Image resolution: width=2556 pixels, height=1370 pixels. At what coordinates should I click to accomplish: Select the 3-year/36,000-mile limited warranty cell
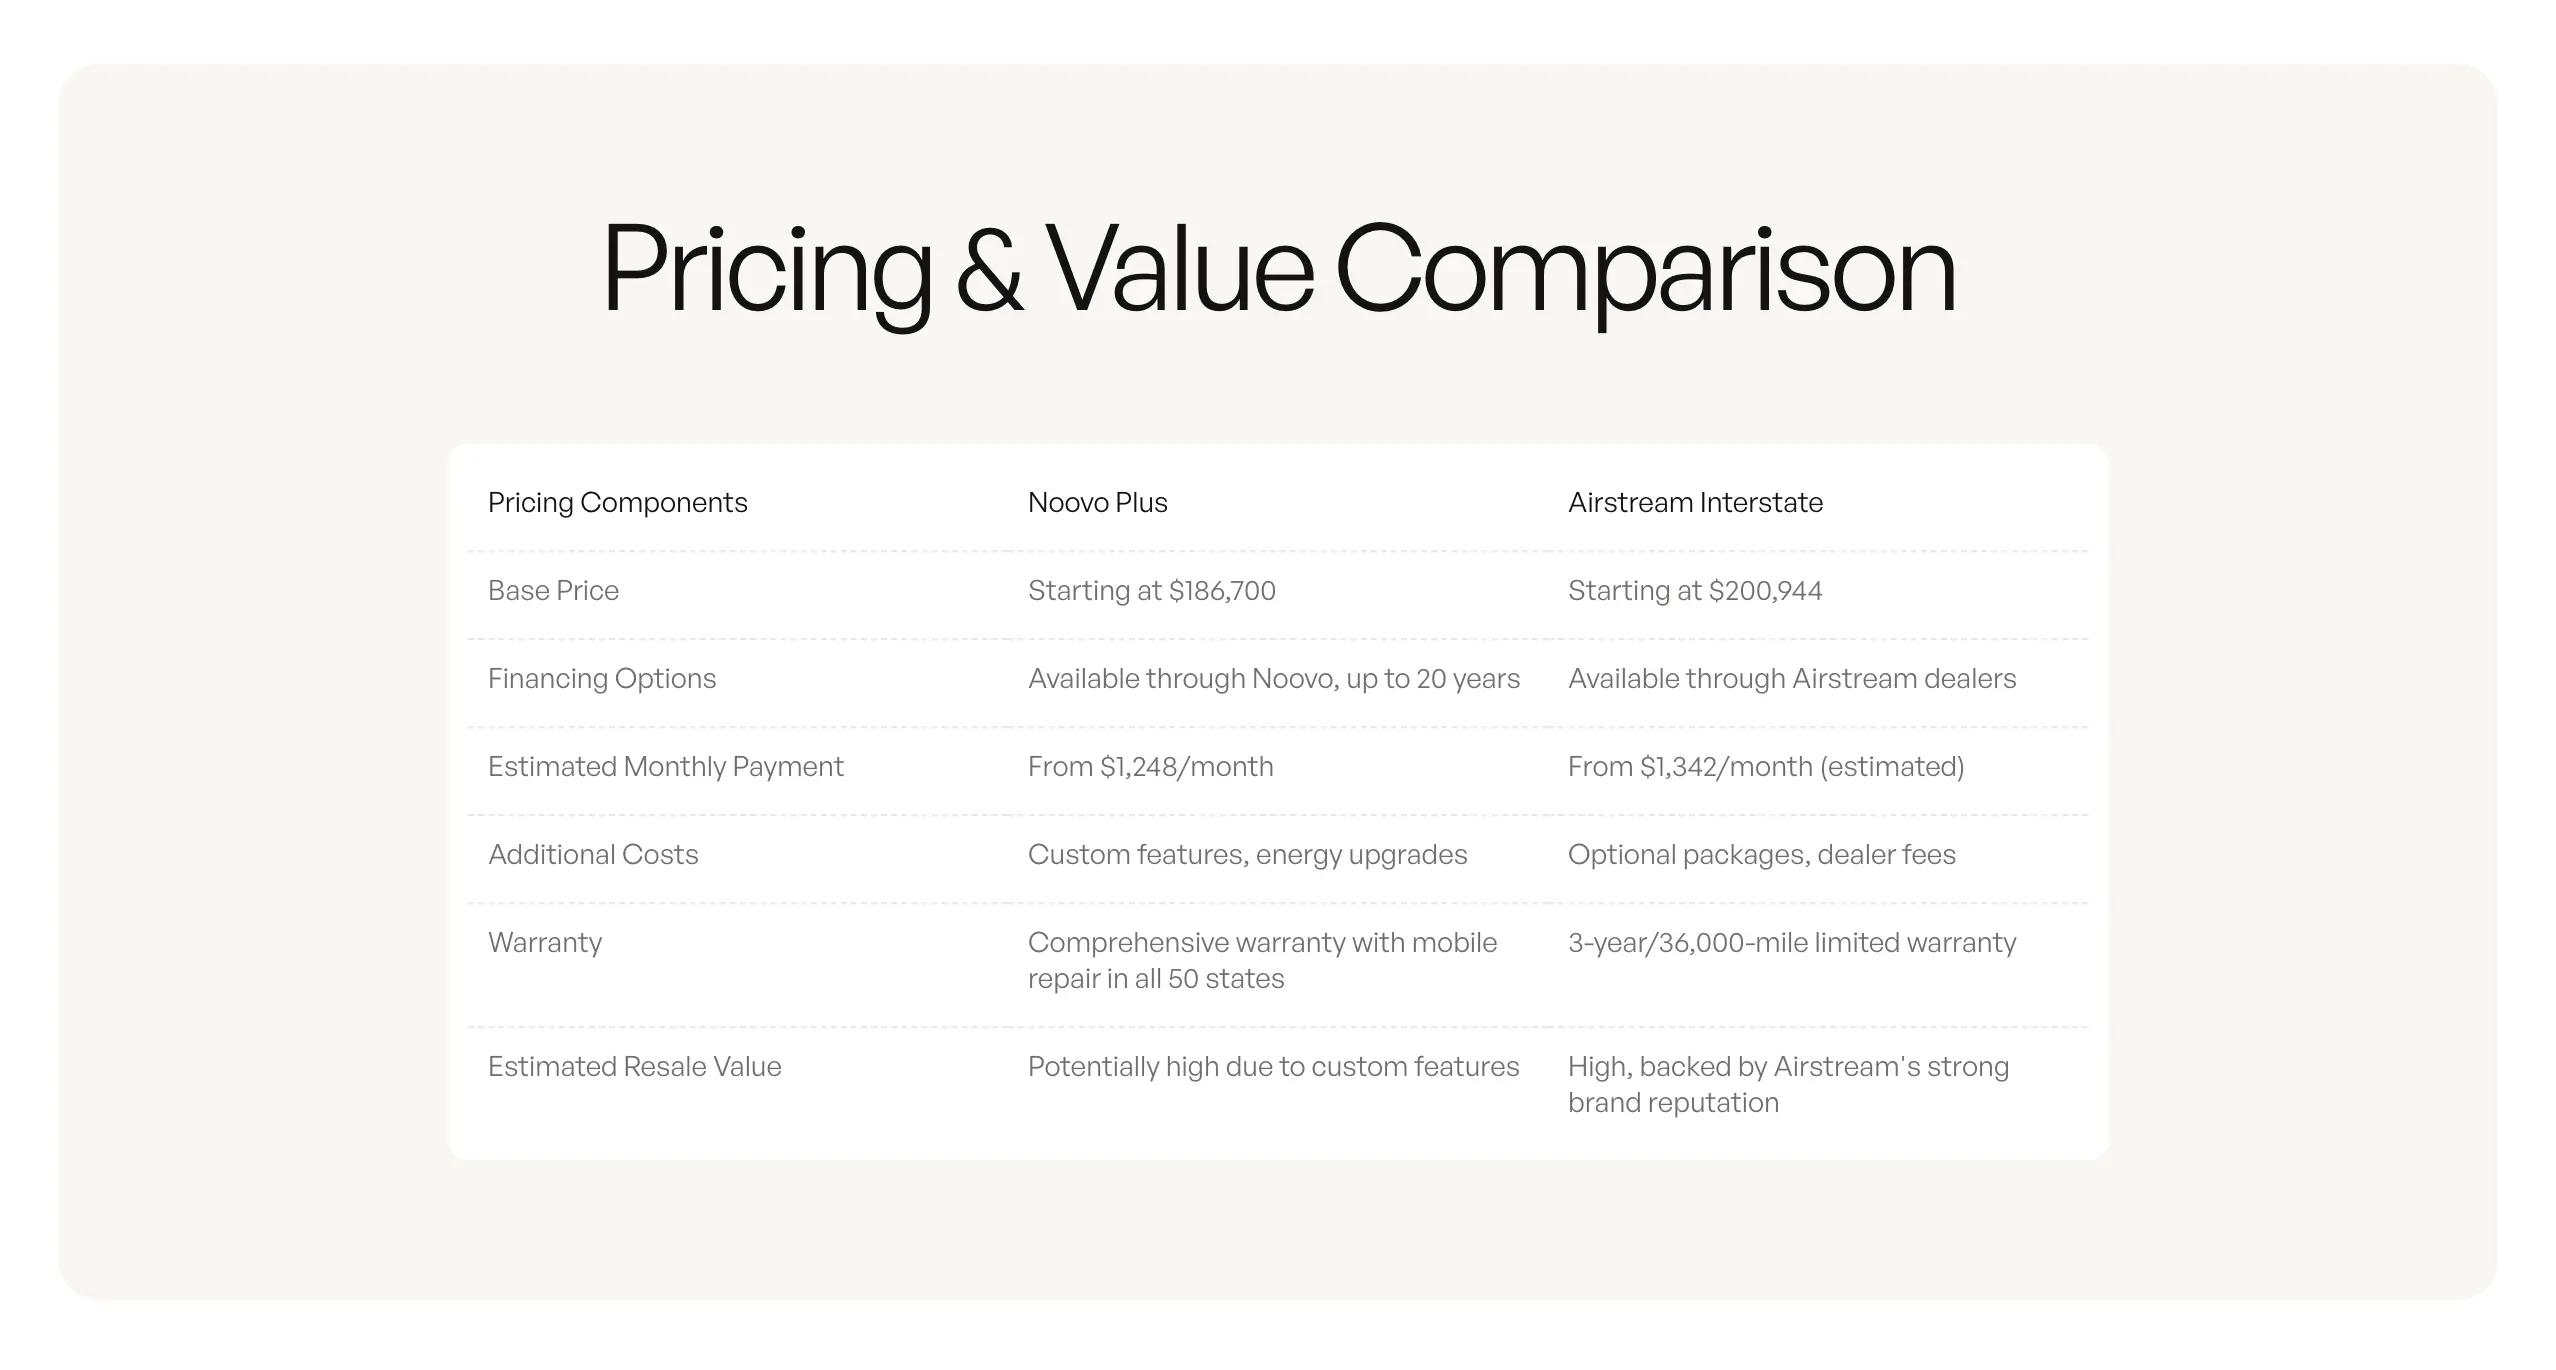point(1792,942)
